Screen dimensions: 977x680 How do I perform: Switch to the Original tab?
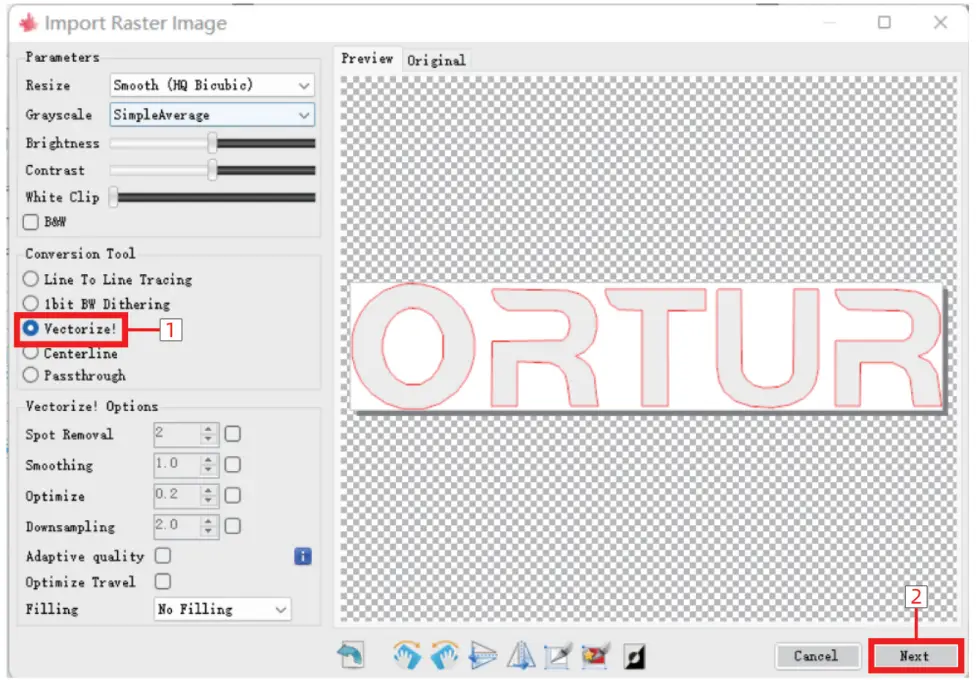437,60
